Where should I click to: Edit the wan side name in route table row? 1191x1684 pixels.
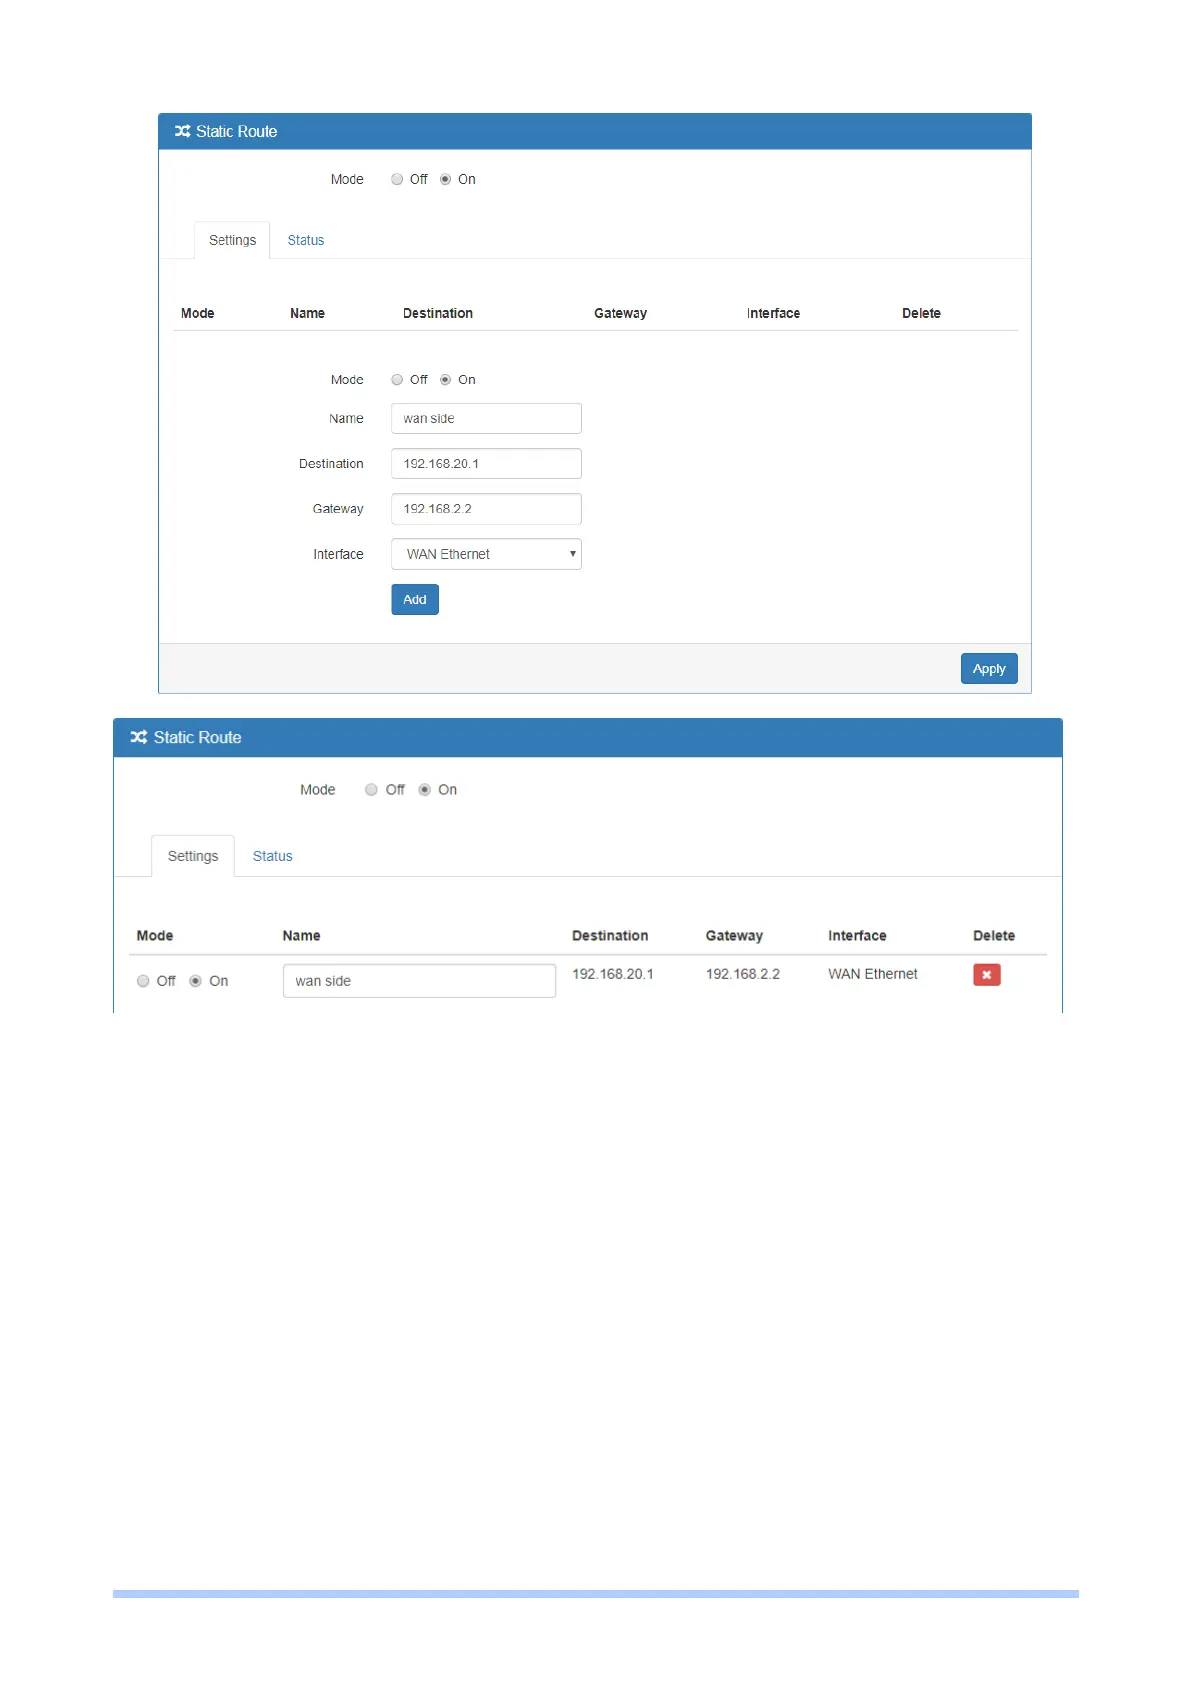pos(419,981)
